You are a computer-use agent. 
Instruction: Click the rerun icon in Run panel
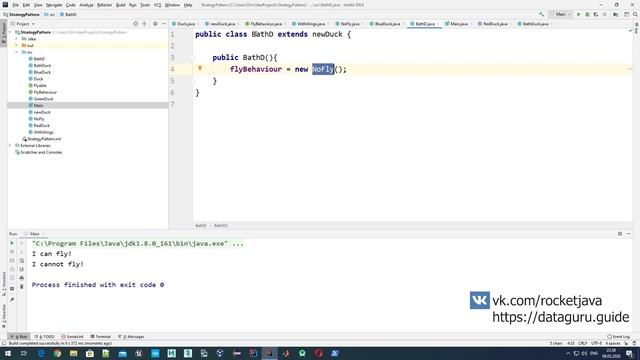[12, 243]
